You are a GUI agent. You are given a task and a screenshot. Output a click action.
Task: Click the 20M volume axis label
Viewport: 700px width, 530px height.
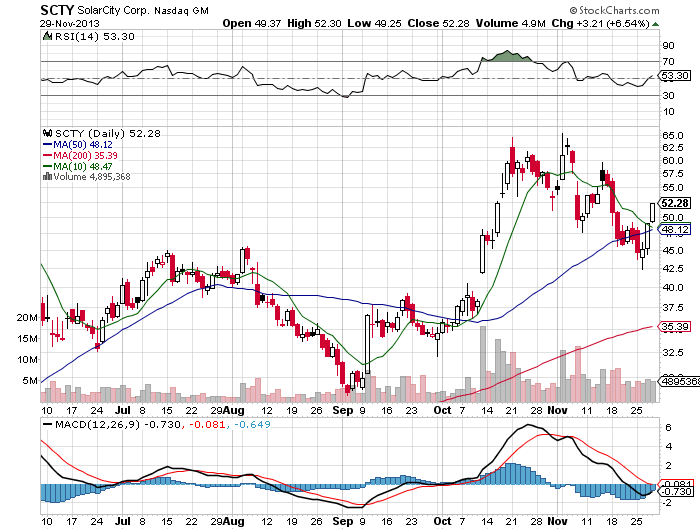(27, 318)
